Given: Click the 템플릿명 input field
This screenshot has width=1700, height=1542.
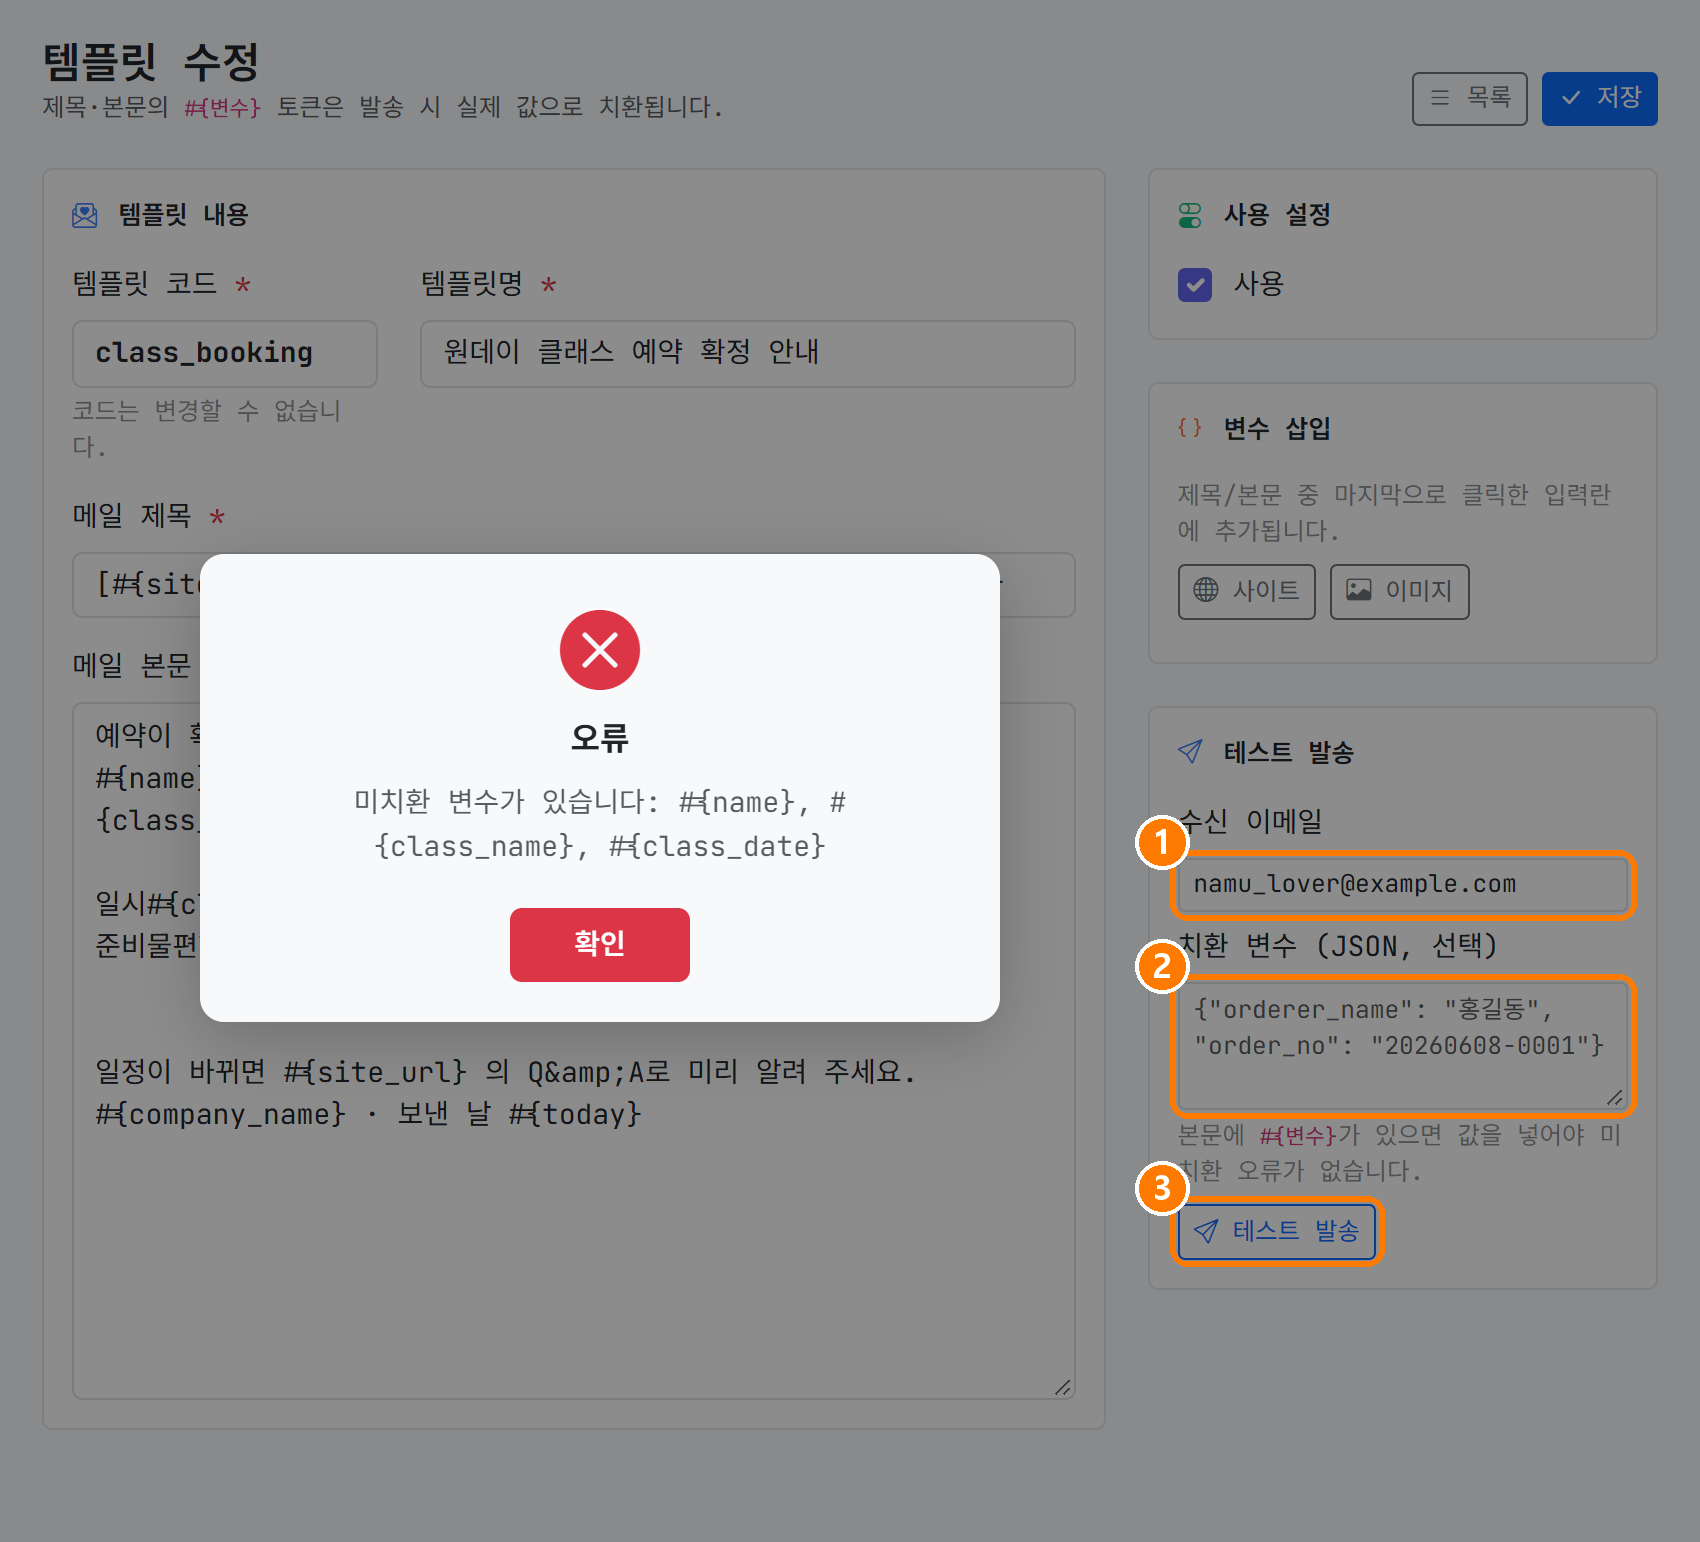Looking at the screenshot, I should [x=748, y=353].
